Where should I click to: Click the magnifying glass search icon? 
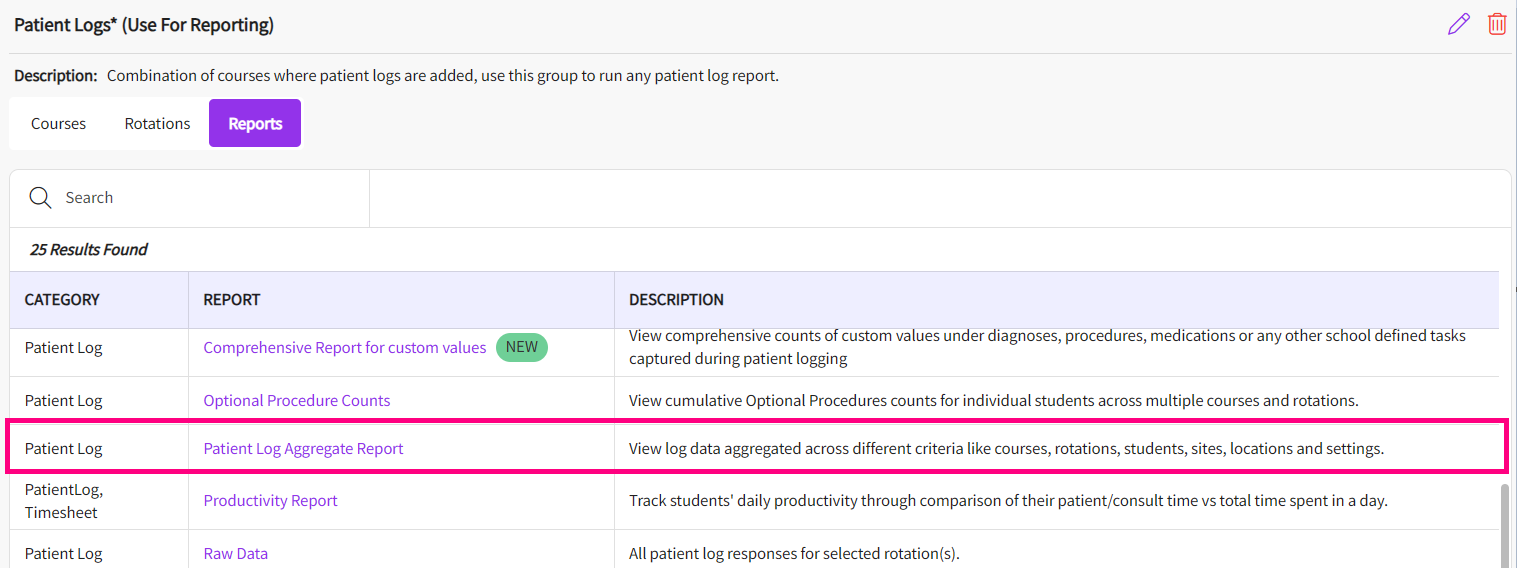[40, 197]
